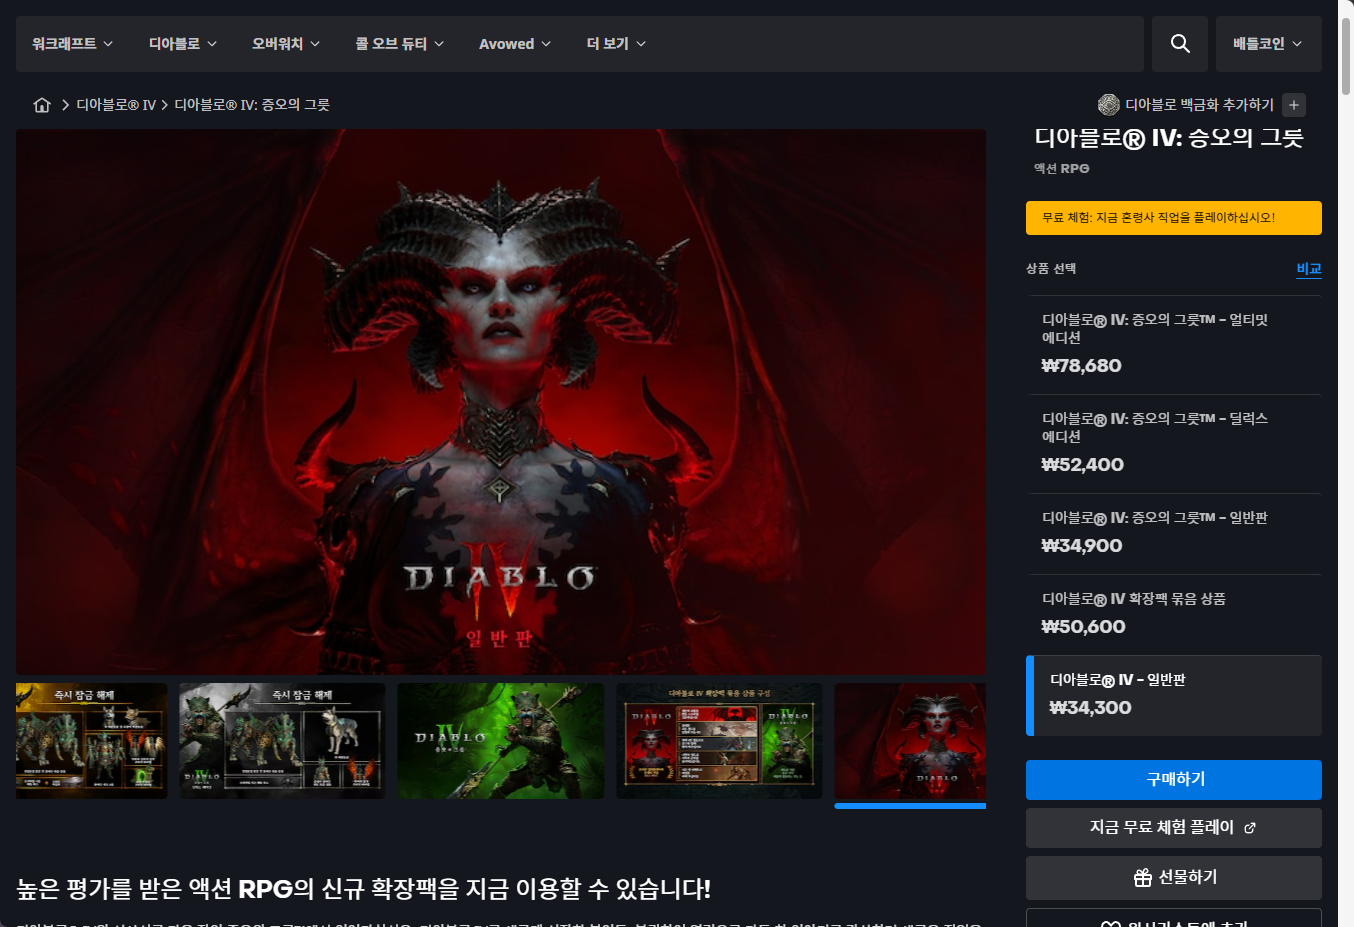Expand the 워크래프트 menu
Image resolution: width=1354 pixels, height=927 pixels.
pos(72,44)
